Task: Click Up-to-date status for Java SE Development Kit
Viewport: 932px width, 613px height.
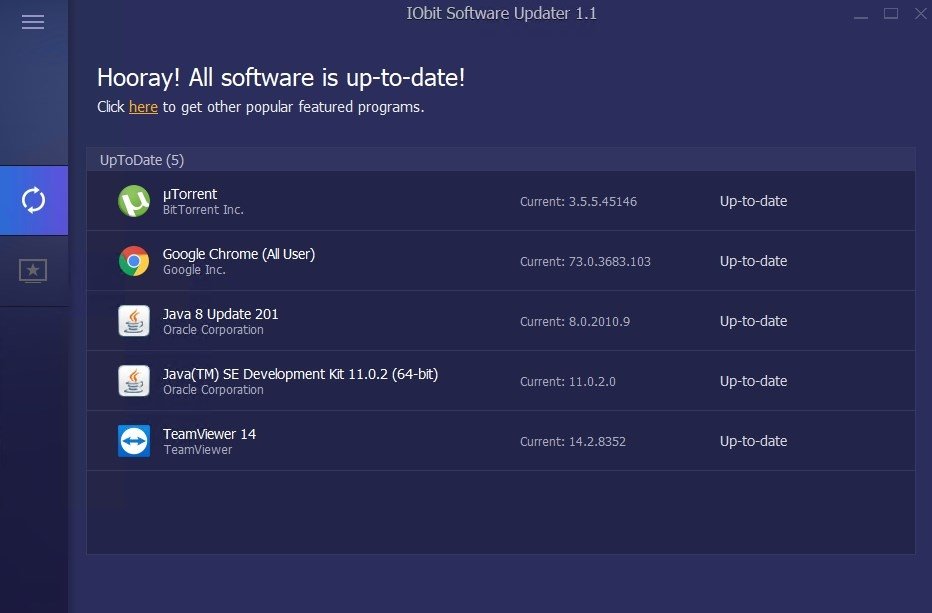Action: point(753,382)
